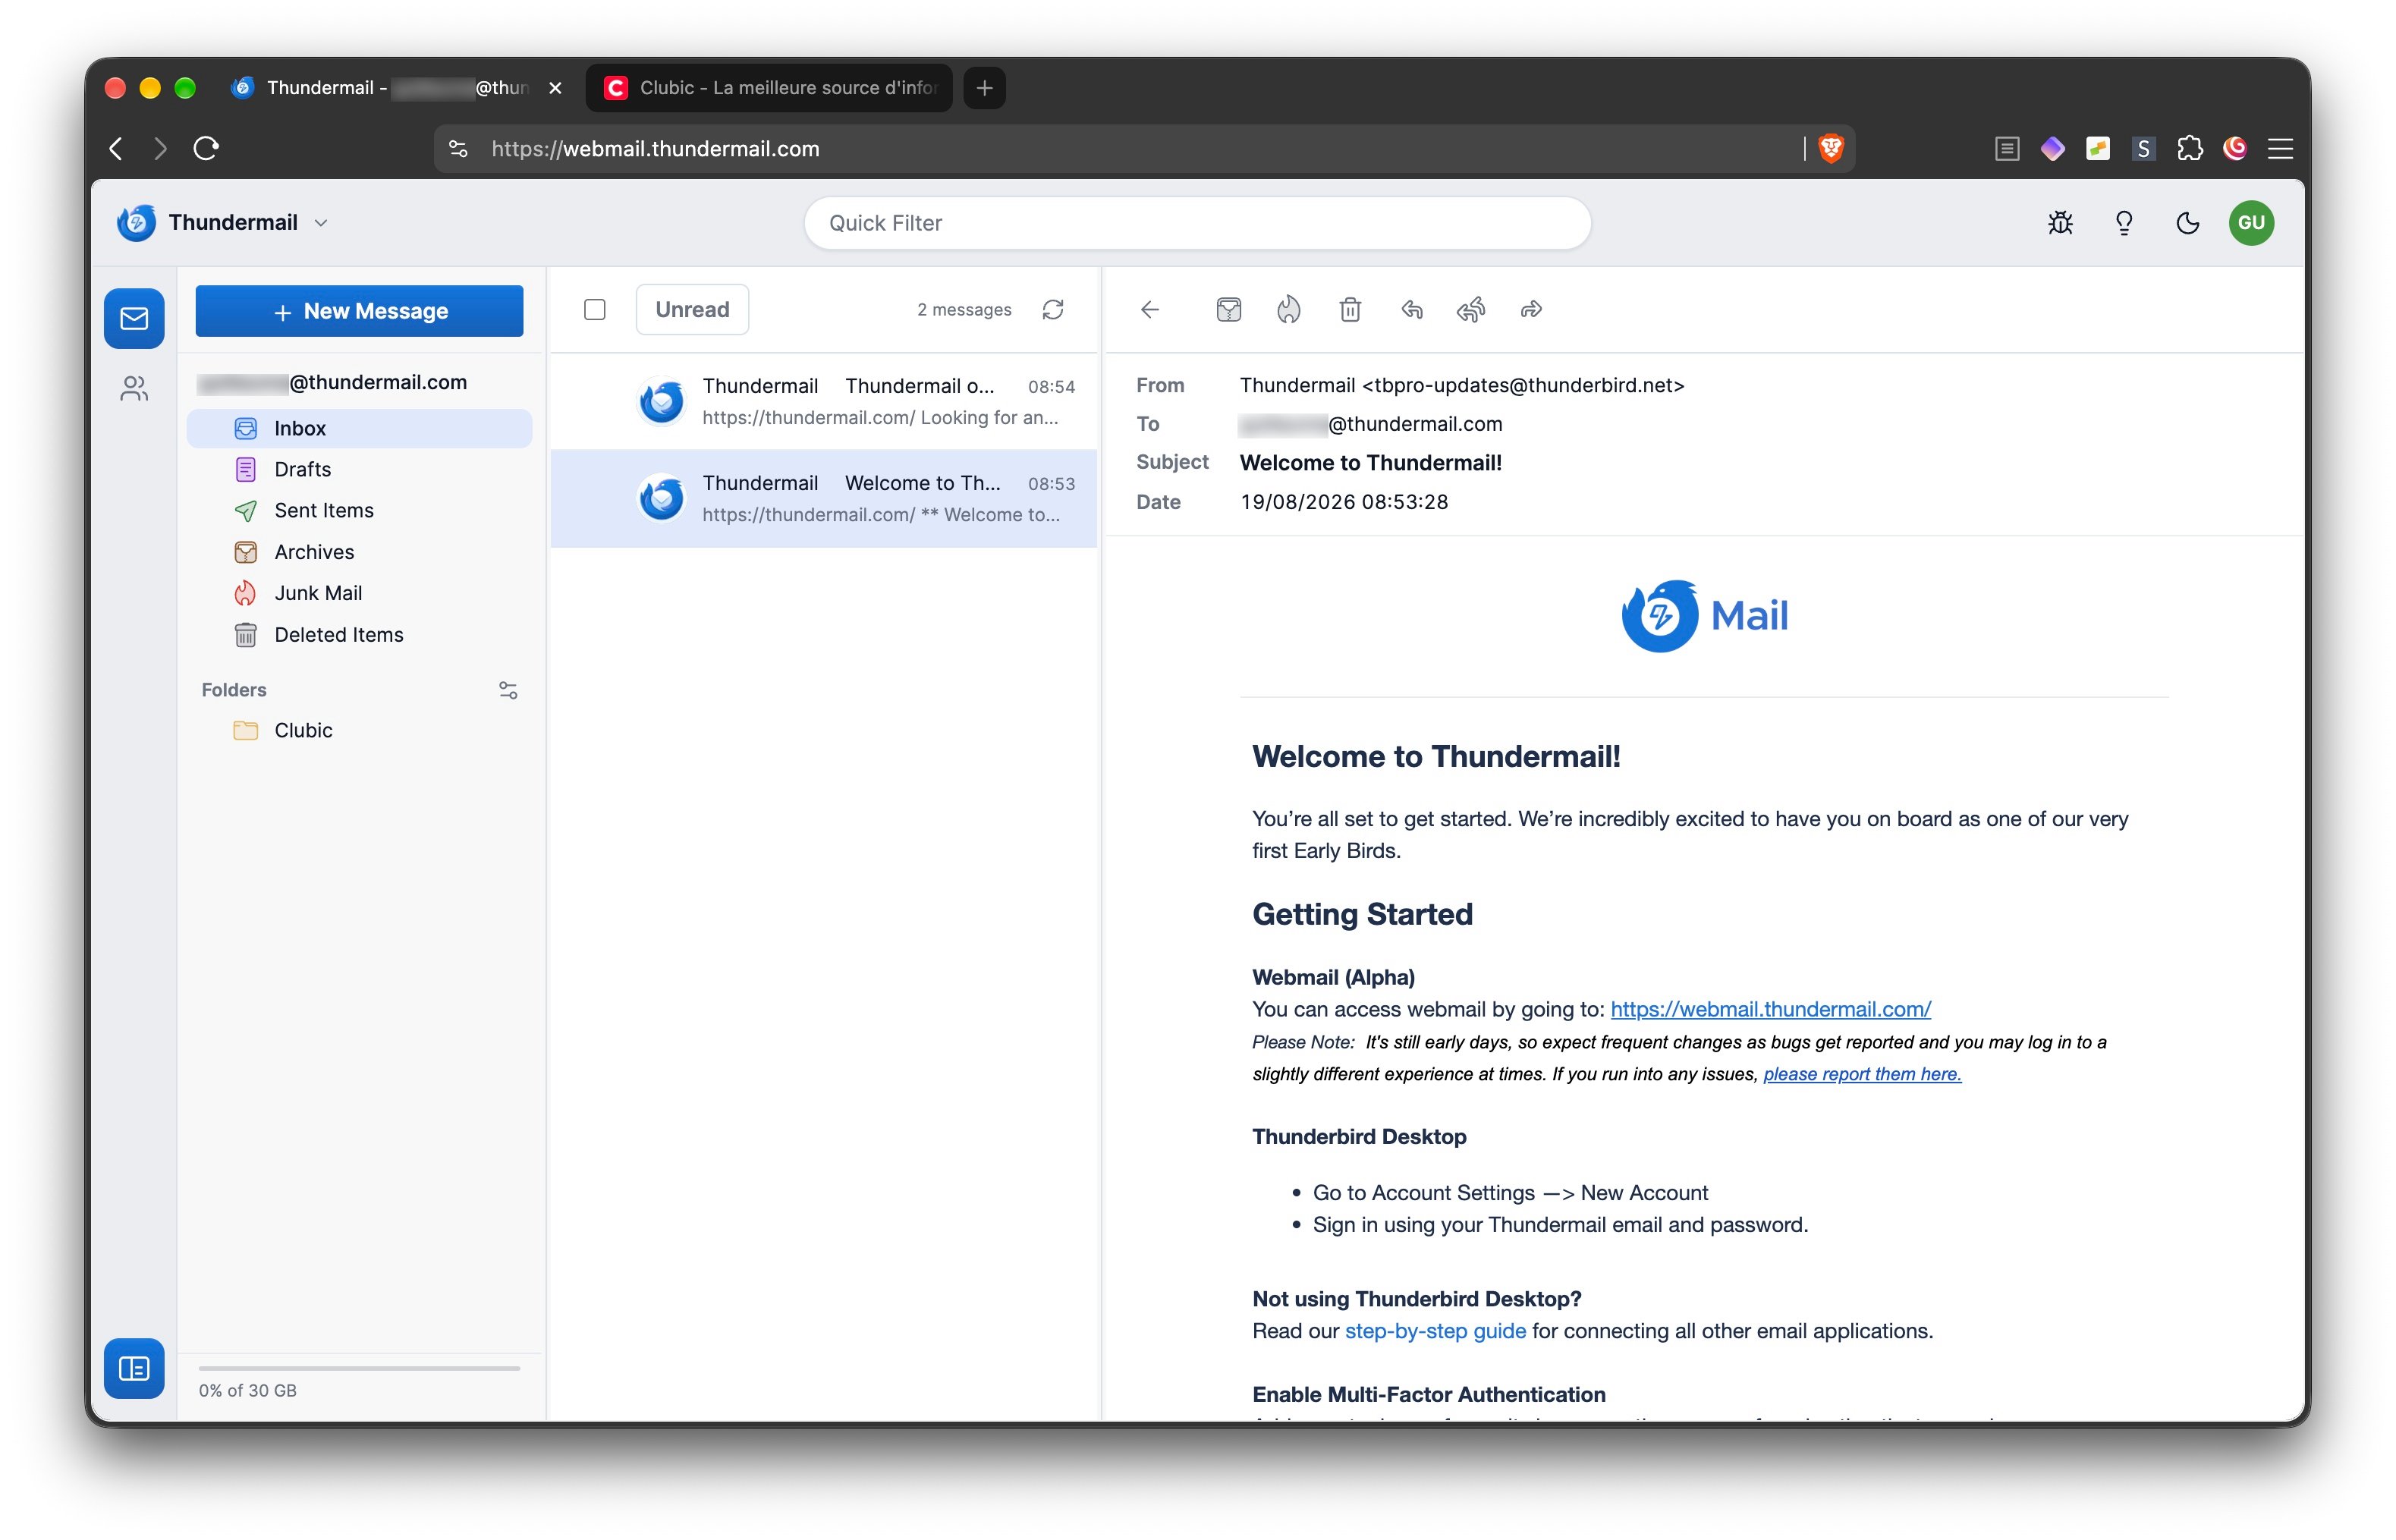This screenshot has height=1540, width=2396.
Task: Open the GU user avatar menu
Action: 2252,222
